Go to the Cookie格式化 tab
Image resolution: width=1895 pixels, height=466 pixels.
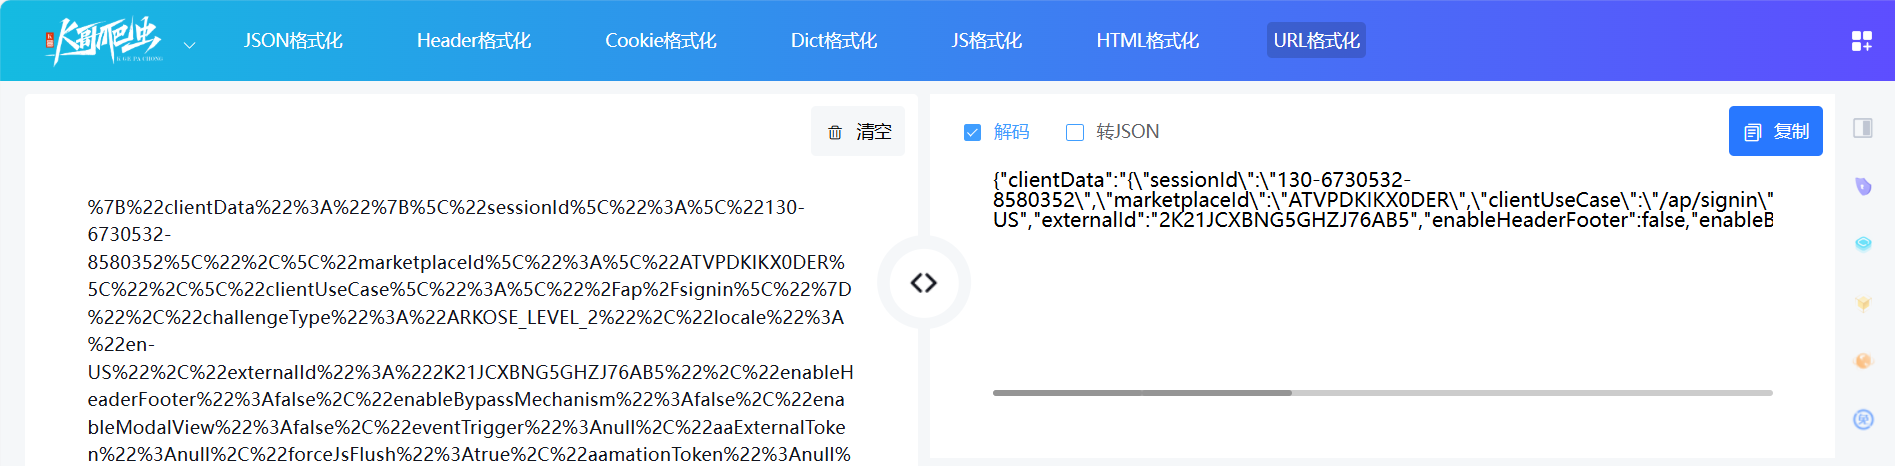click(660, 41)
